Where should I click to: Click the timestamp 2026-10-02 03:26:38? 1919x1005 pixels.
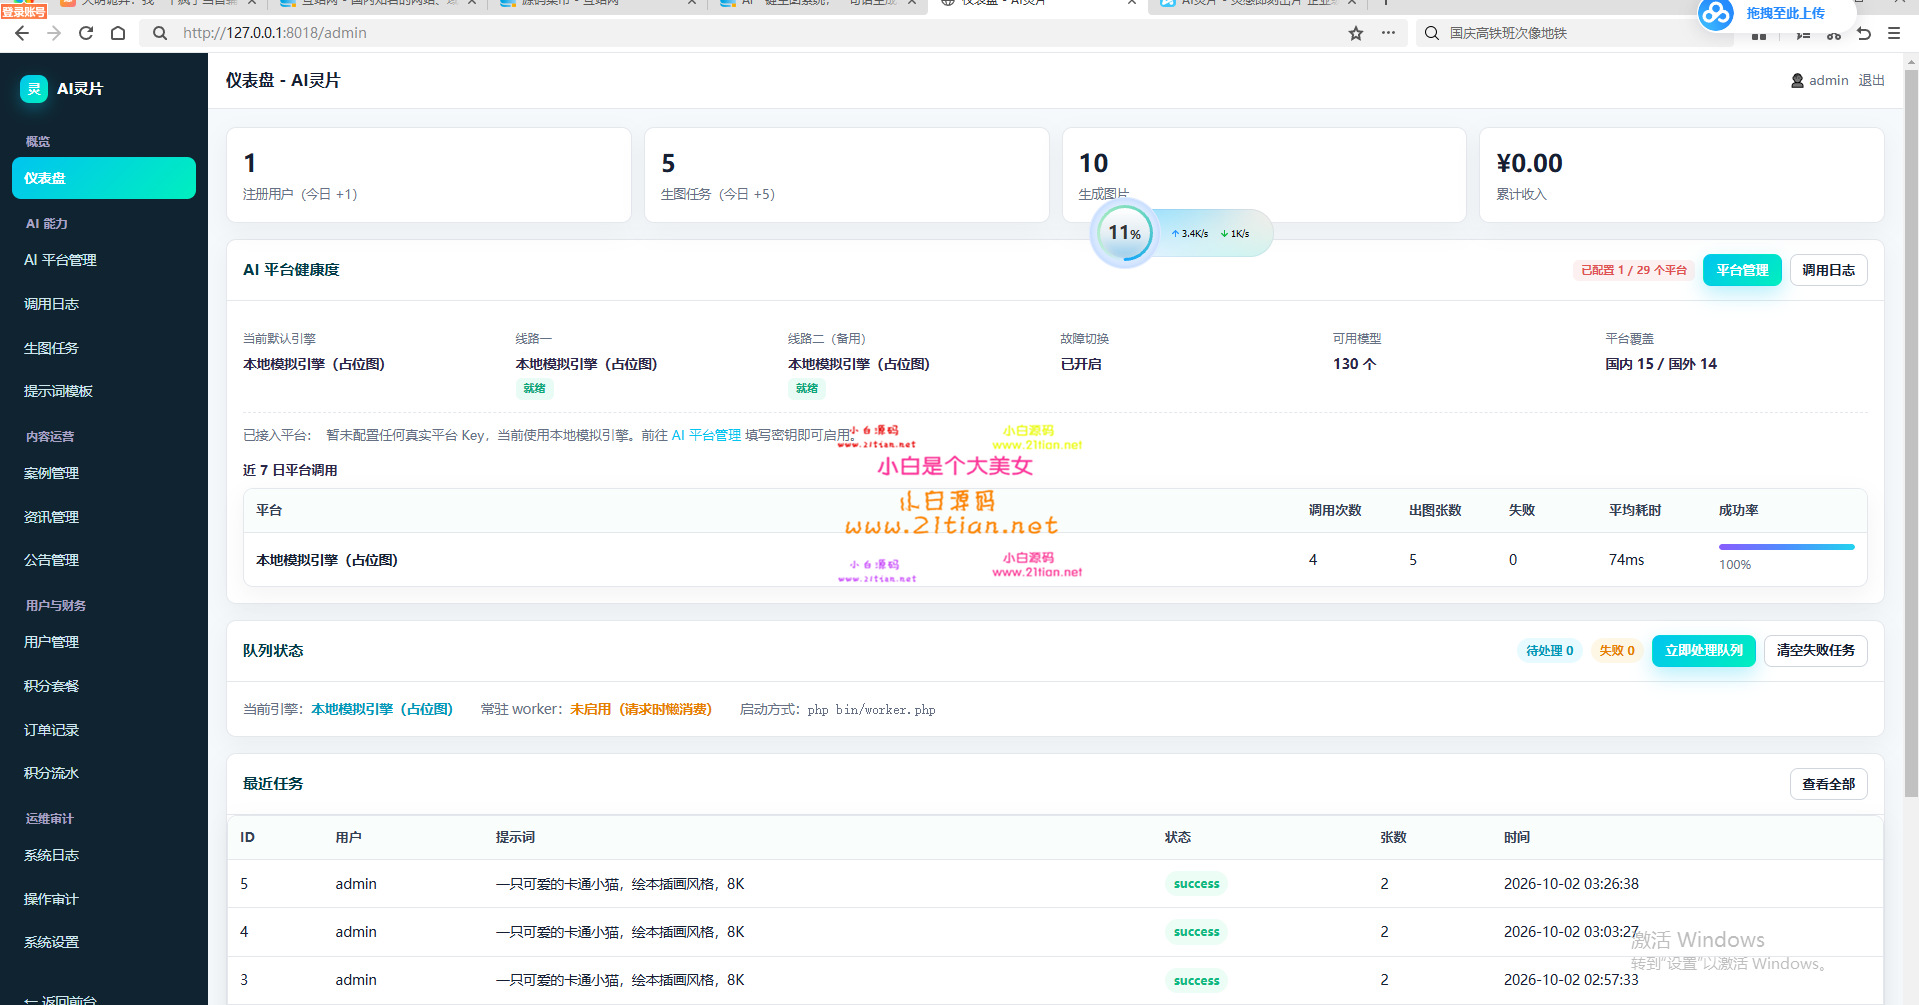pyautogui.click(x=1571, y=884)
